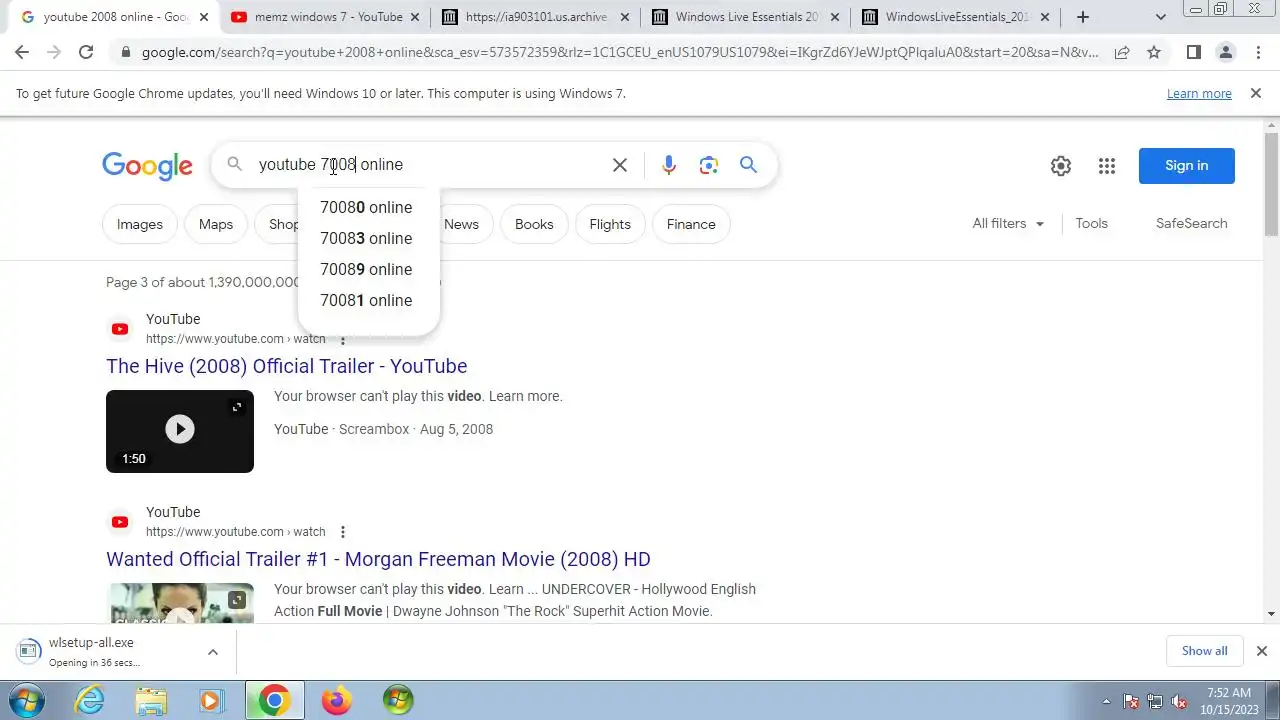
Task: Open wlsetup-all.exe download options chevron
Action: [x=213, y=652]
